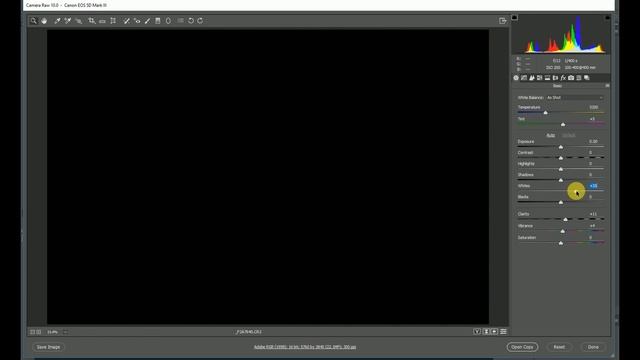Image resolution: width=640 pixels, height=360 pixels.
Task: Click the Clarity value field
Action: (x=593, y=214)
